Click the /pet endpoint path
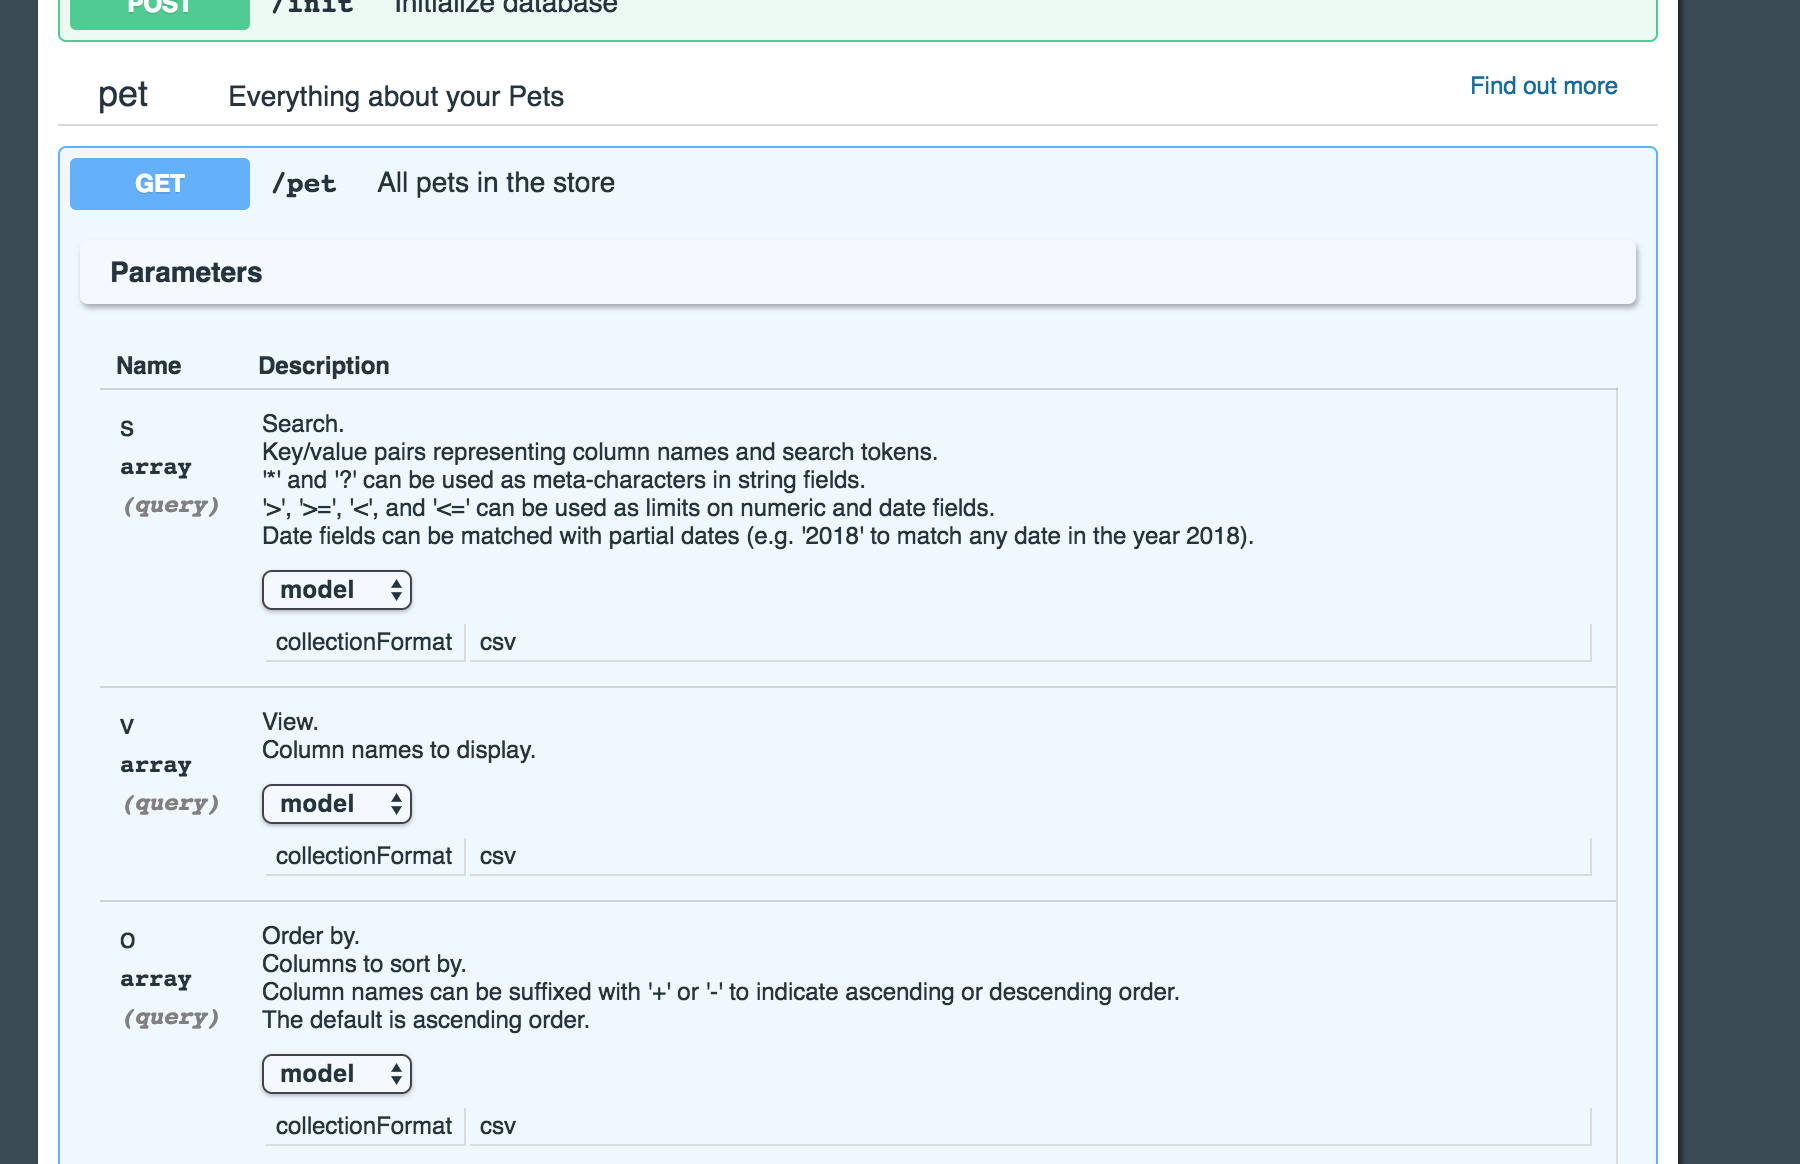Screen dimensions: 1800x1164 pyautogui.click(x=304, y=184)
